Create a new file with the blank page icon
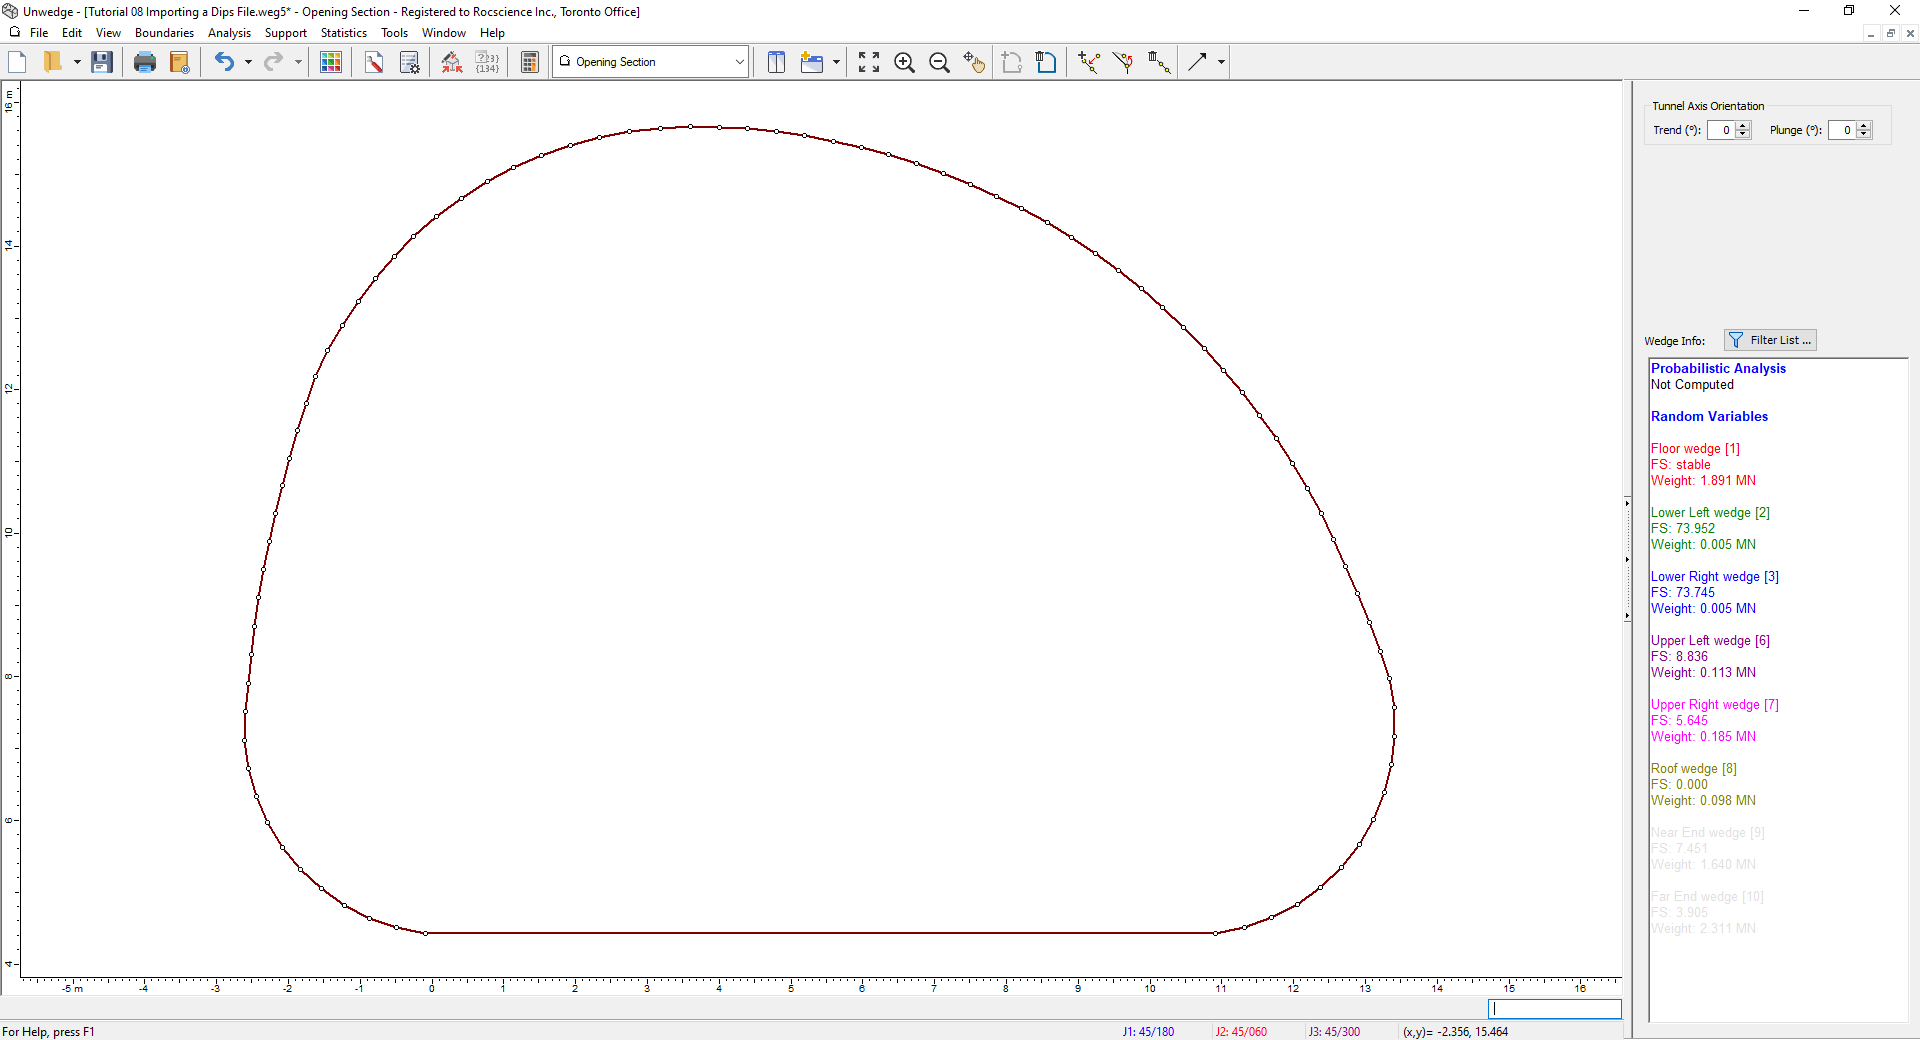The height and width of the screenshot is (1040, 1920). point(17,62)
